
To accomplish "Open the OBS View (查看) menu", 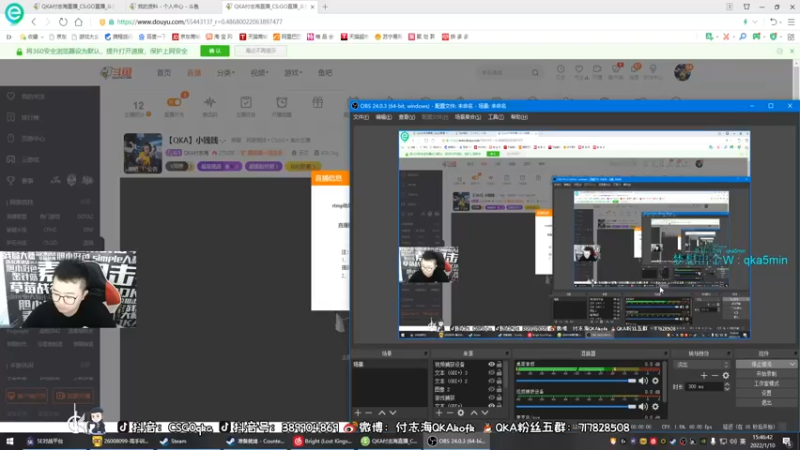I will pos(407,117).
